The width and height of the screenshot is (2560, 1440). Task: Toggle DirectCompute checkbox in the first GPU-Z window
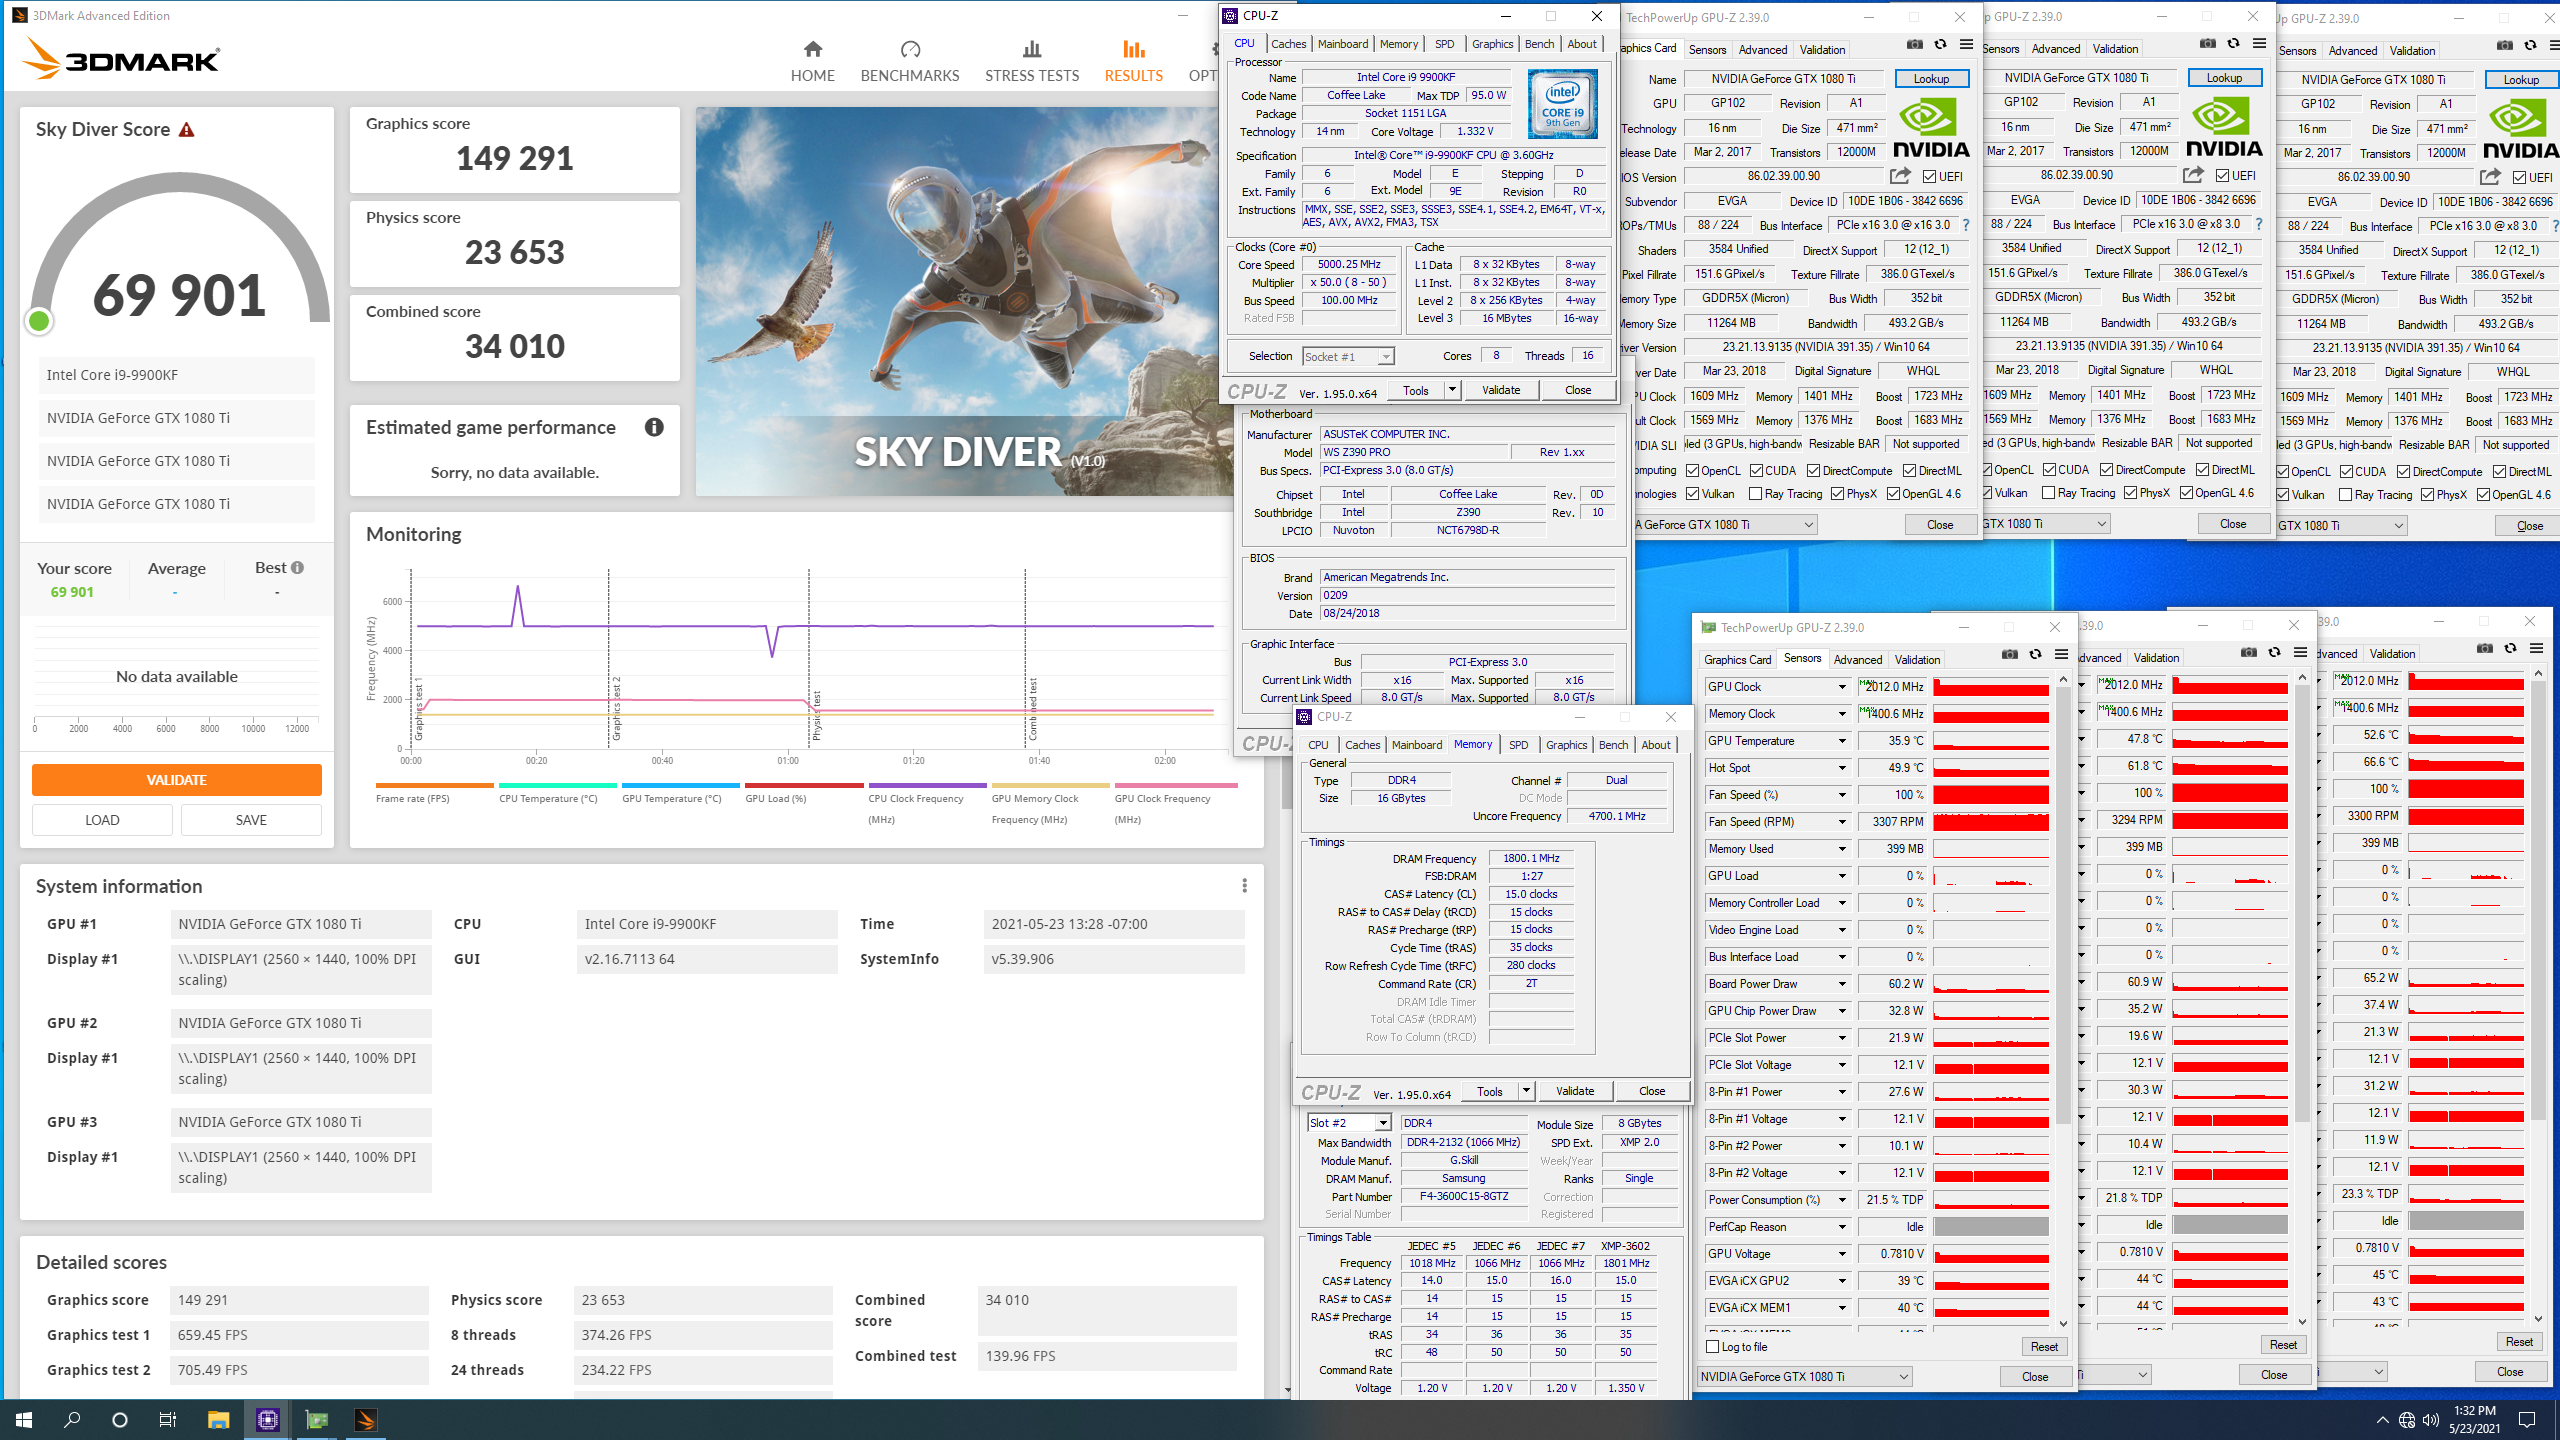coord(1813,471)
